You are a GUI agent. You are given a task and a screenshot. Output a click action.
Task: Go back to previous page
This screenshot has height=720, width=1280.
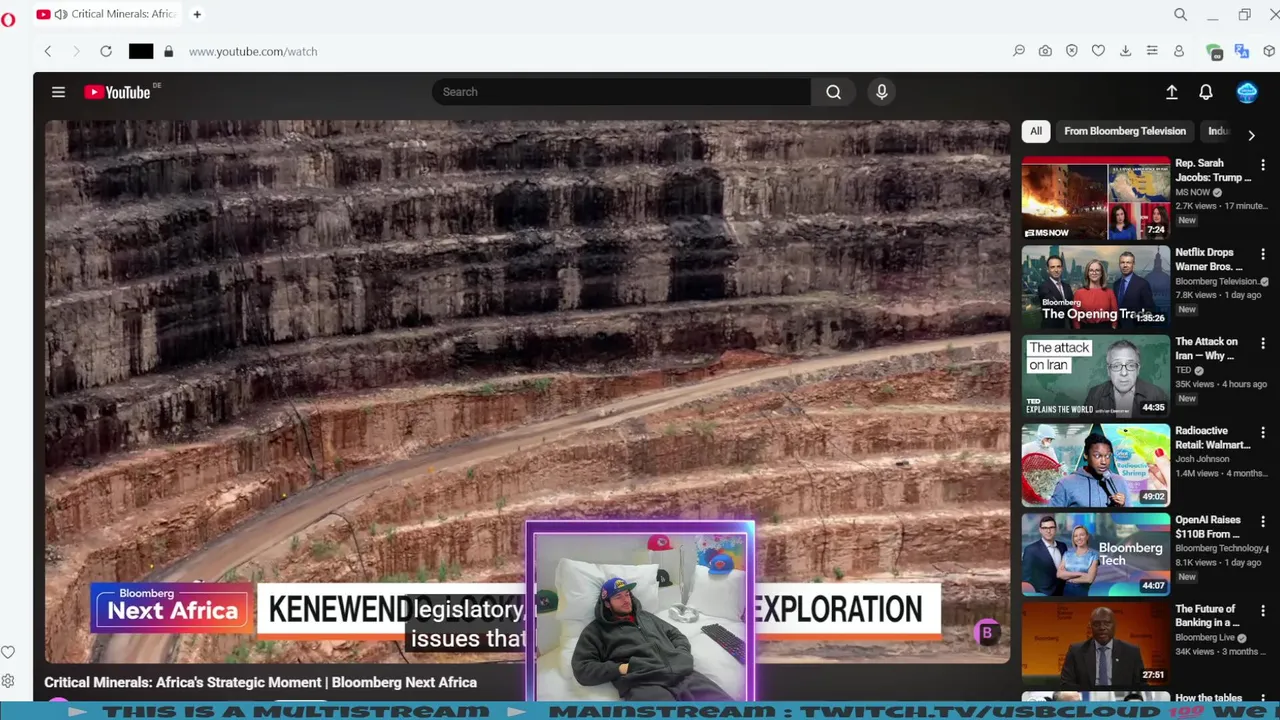click(x=47, y=51)
